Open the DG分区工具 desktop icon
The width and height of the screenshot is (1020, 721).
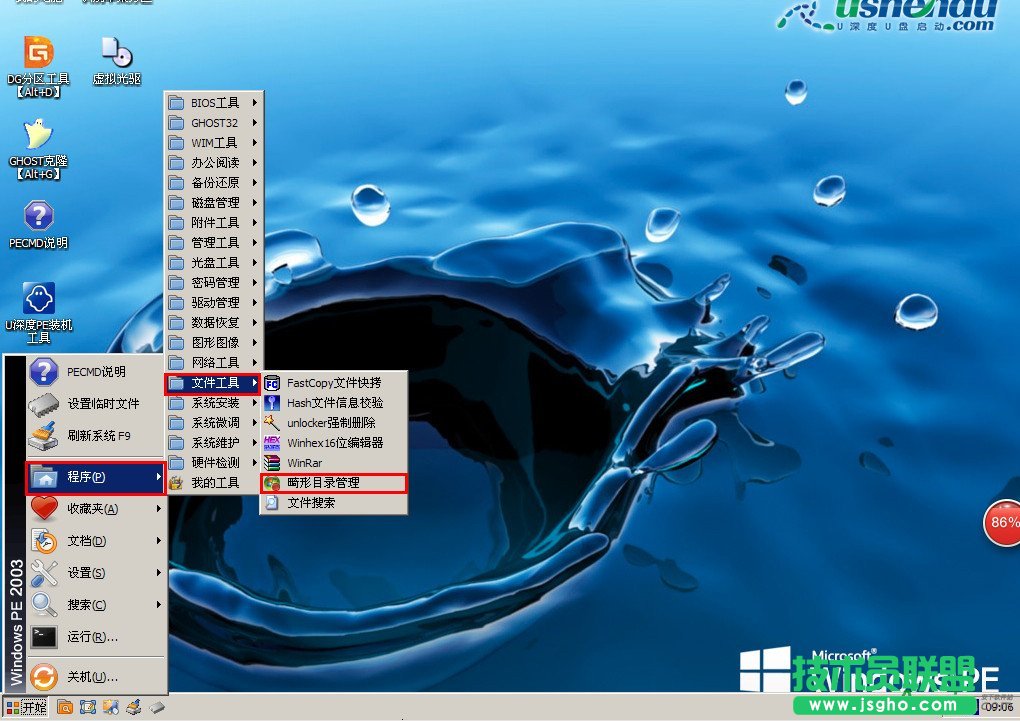[x=38, y=55]
